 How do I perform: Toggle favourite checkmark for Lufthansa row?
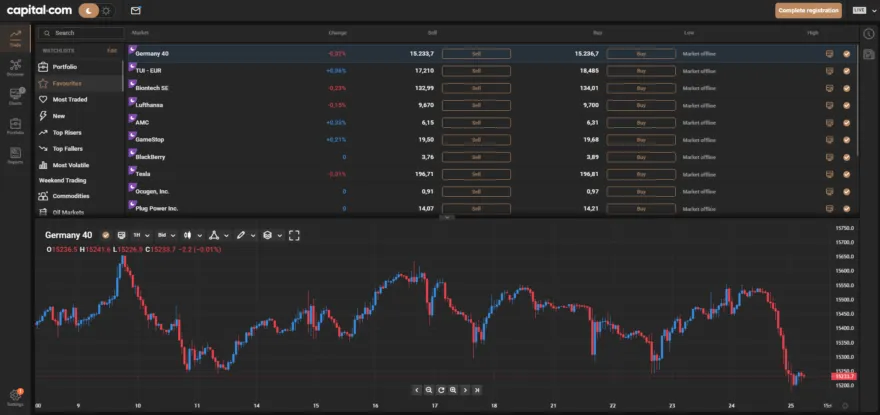click(847, 105)
